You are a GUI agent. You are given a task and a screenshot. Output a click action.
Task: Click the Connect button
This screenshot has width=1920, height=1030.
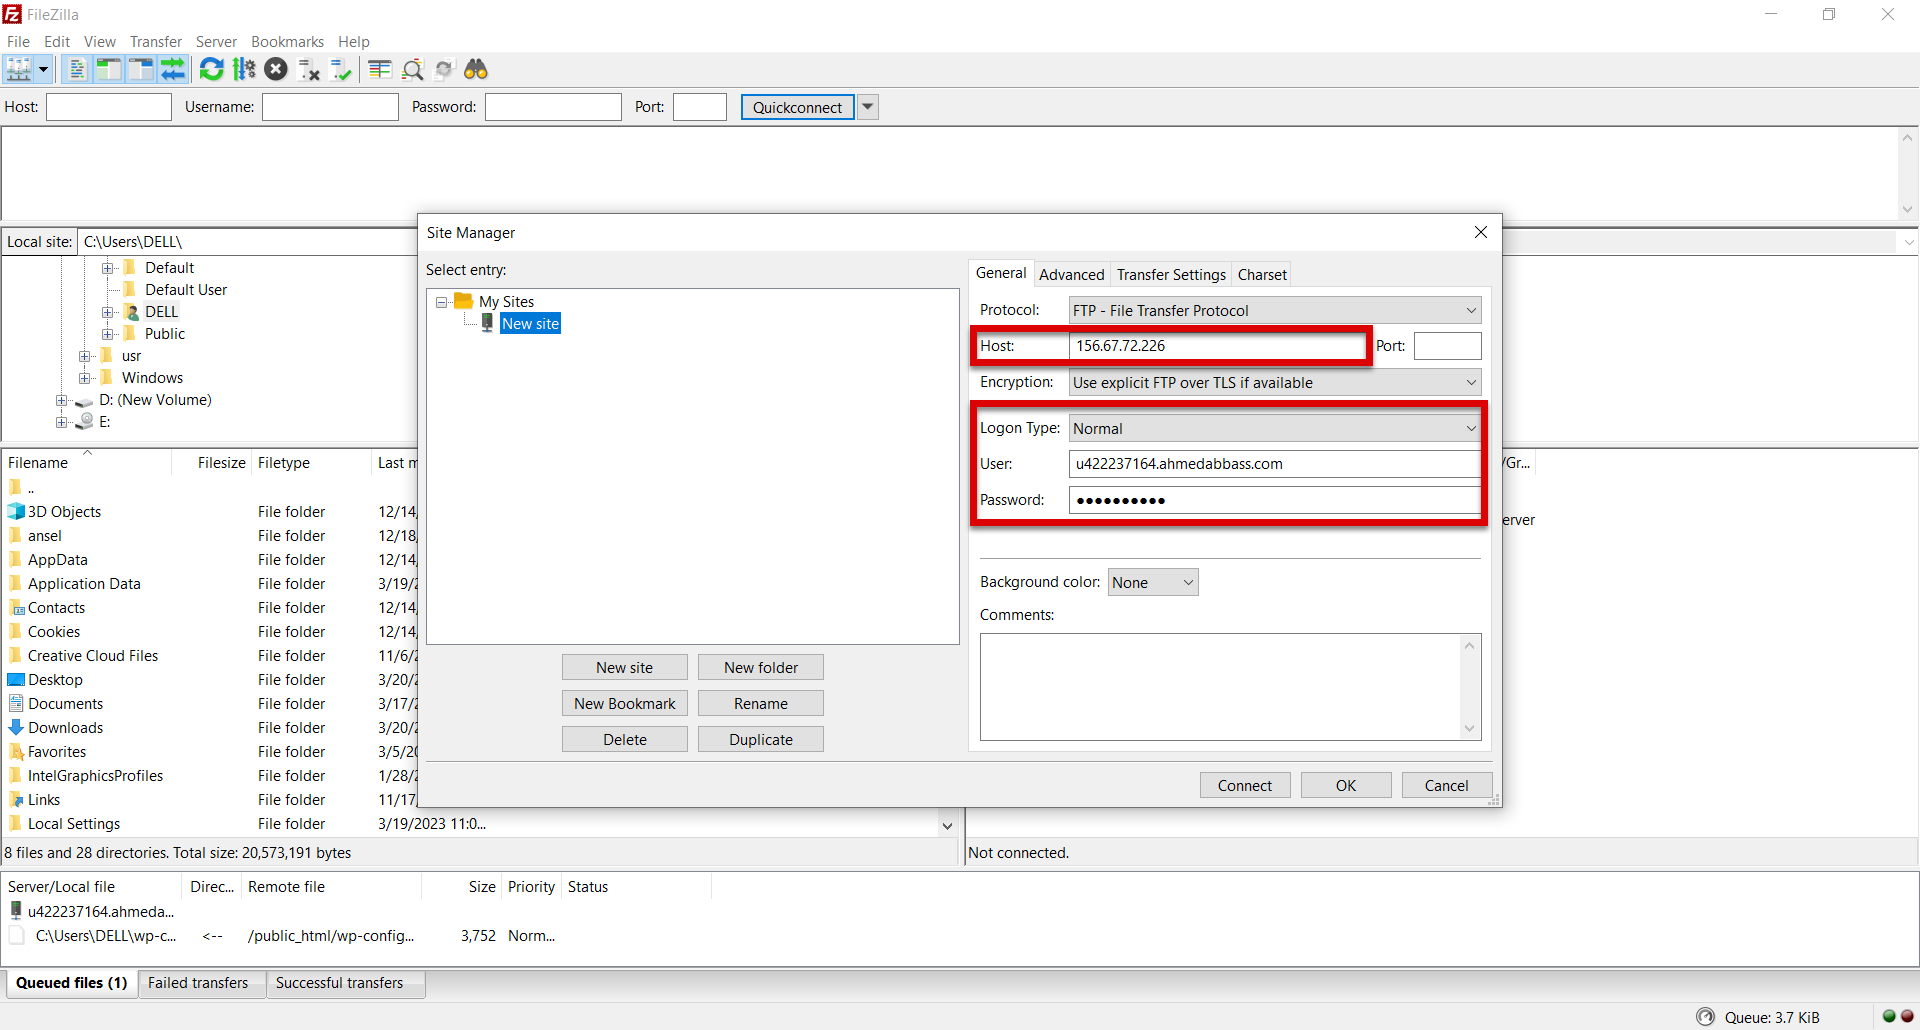1244,786
